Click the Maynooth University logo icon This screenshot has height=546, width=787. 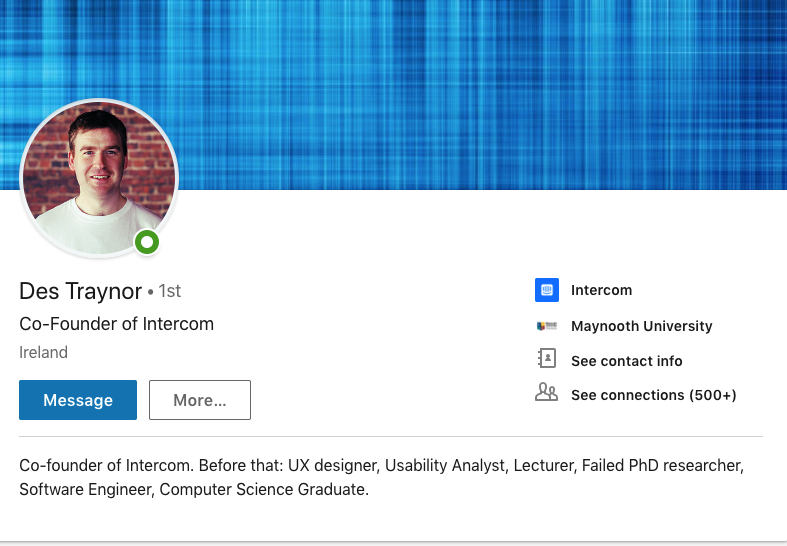(x=547, y=326)
